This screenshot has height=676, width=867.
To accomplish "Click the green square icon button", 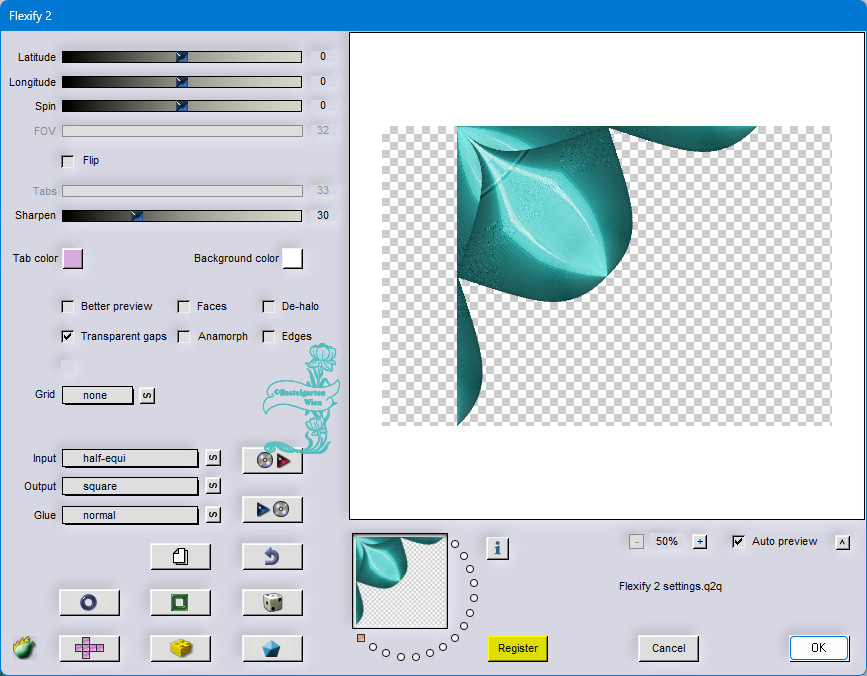I will (181, 602).
